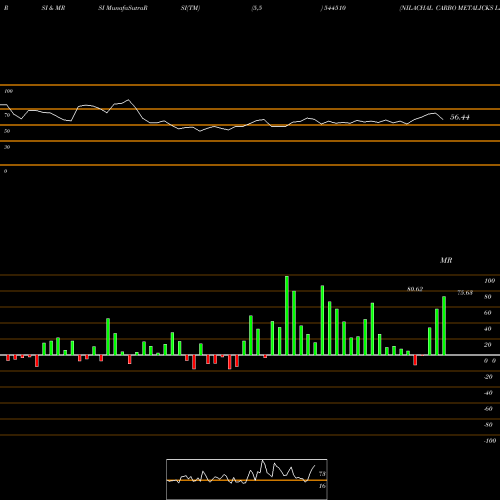Click the last green MR bar near 75.68
Viewport: 500px width, 500px height.
(444, 326)
